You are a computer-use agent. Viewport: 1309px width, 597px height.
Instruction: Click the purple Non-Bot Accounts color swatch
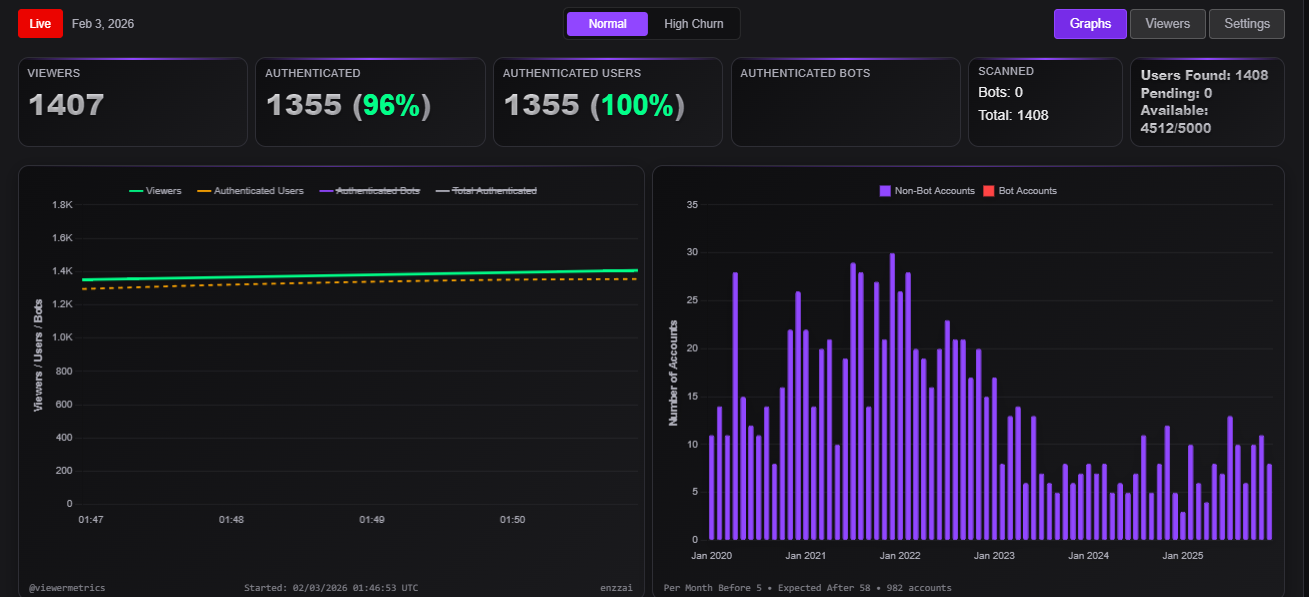tap(885, 190)
